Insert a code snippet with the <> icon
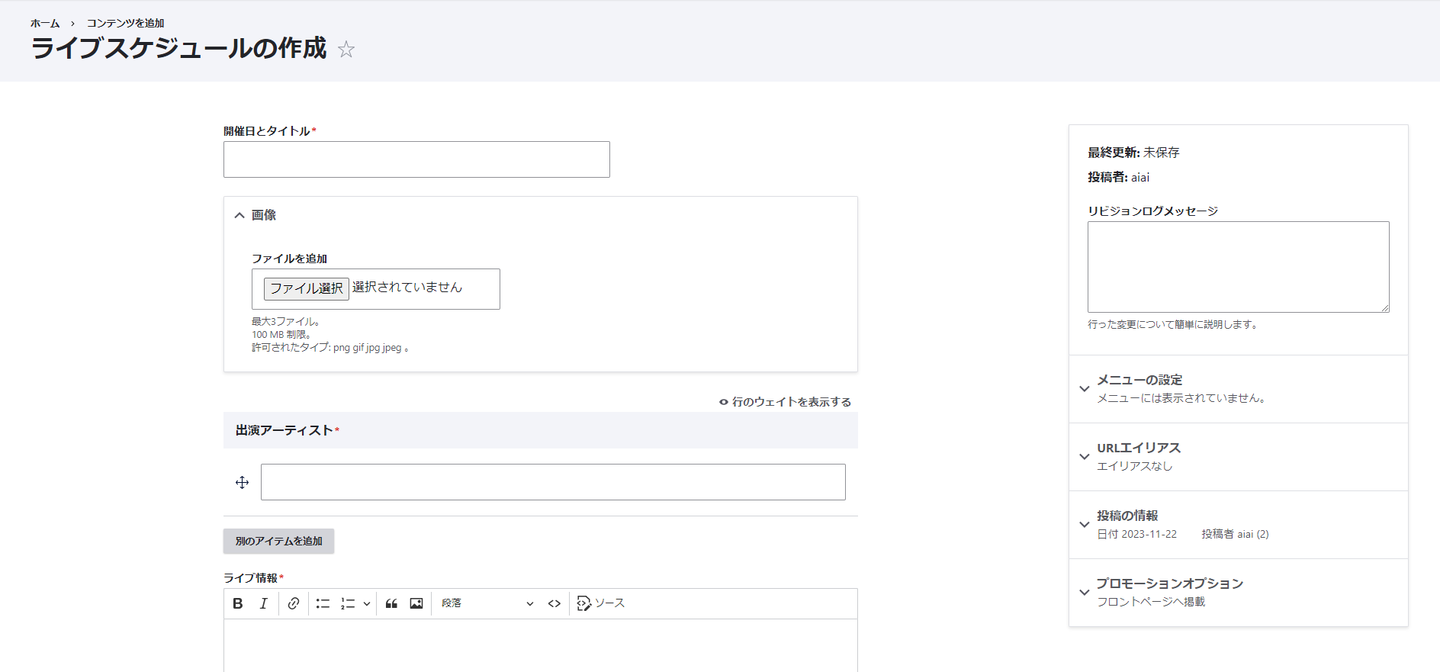 tap(554, 604)
